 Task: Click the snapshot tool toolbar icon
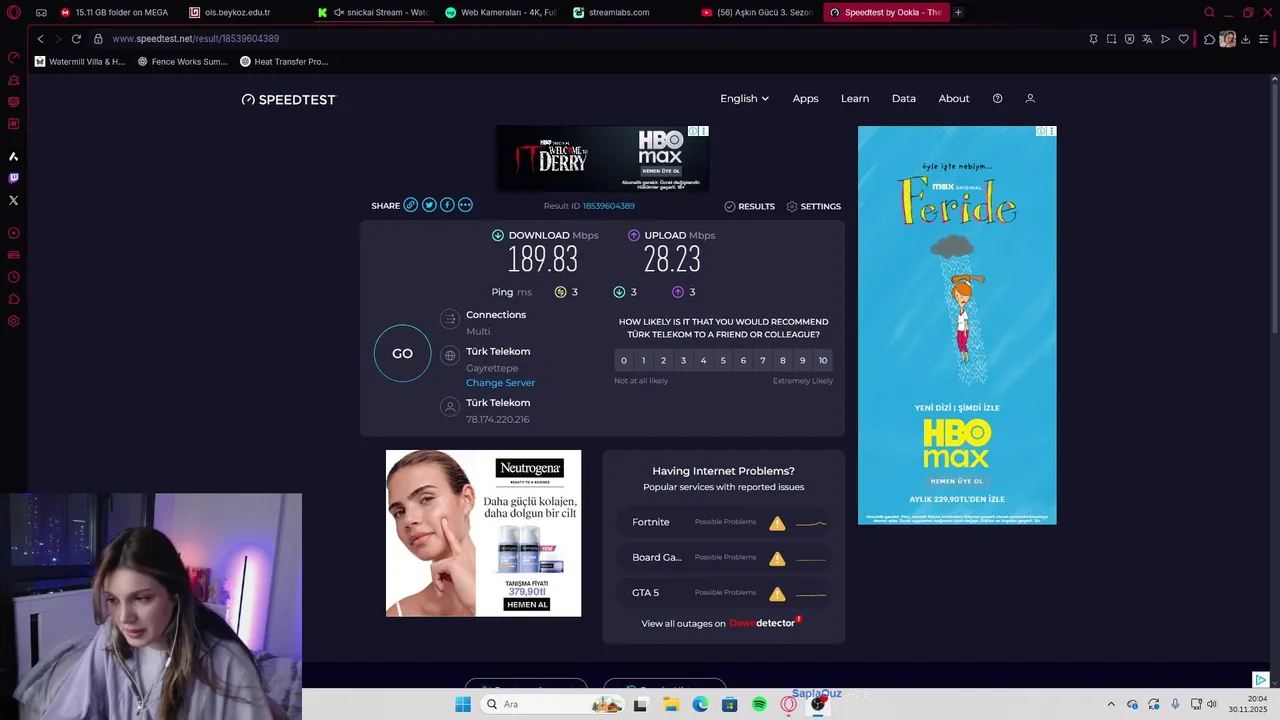[x=1111, y=39]
